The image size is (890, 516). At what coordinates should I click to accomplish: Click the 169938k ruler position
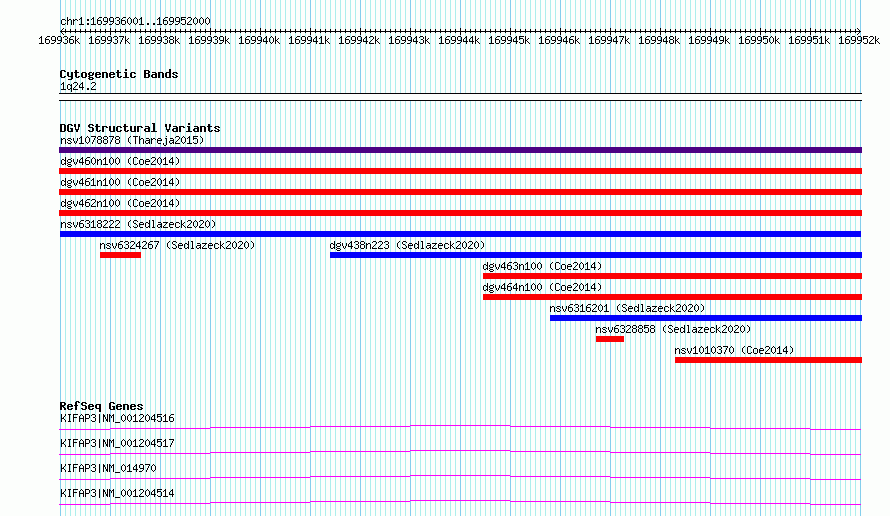click(159, 40)
